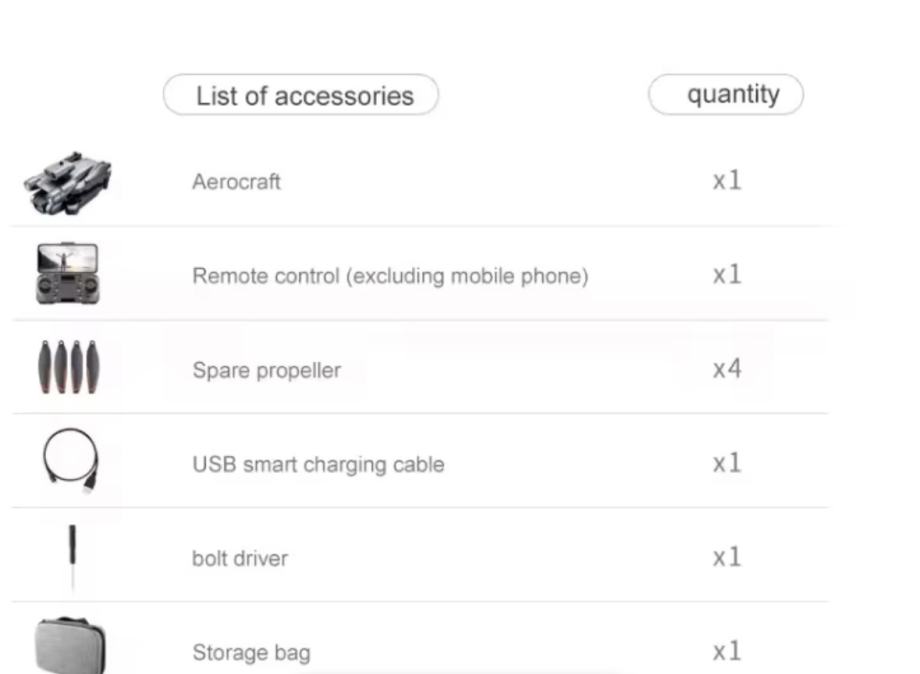Click the gray storage bag image
Screen dimensions: 920x674
click(x=69, y=646)
